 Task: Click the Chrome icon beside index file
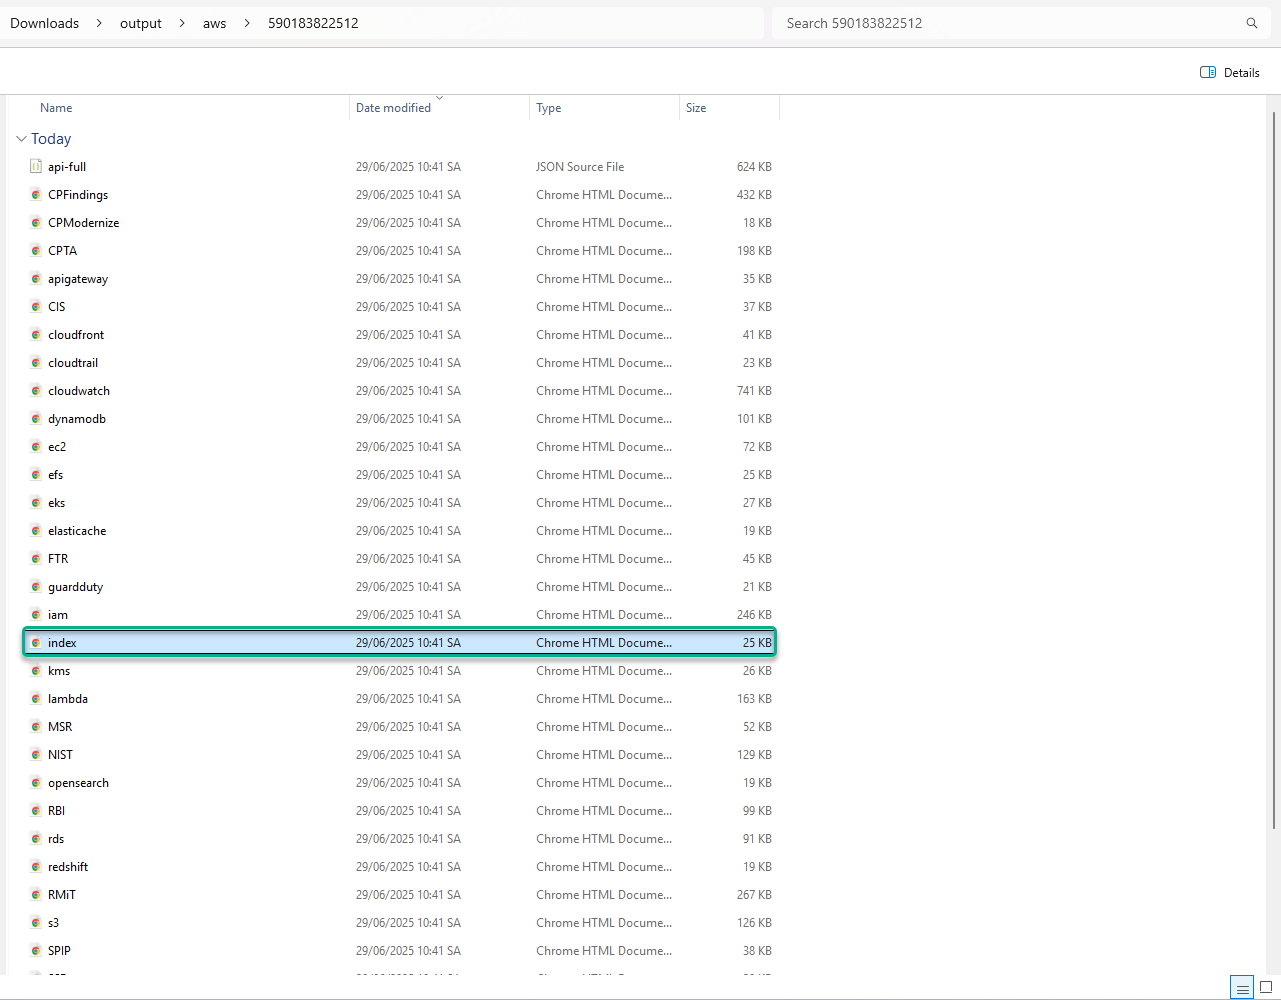coord(36,643)
